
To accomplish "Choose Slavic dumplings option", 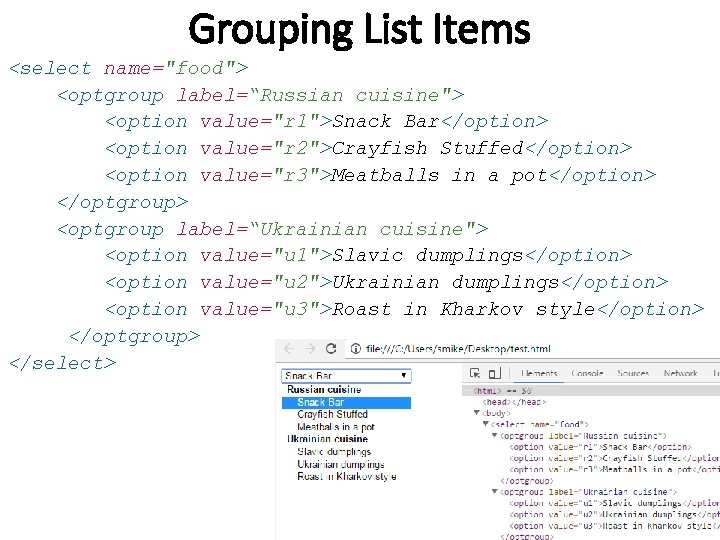I will 334,452.
